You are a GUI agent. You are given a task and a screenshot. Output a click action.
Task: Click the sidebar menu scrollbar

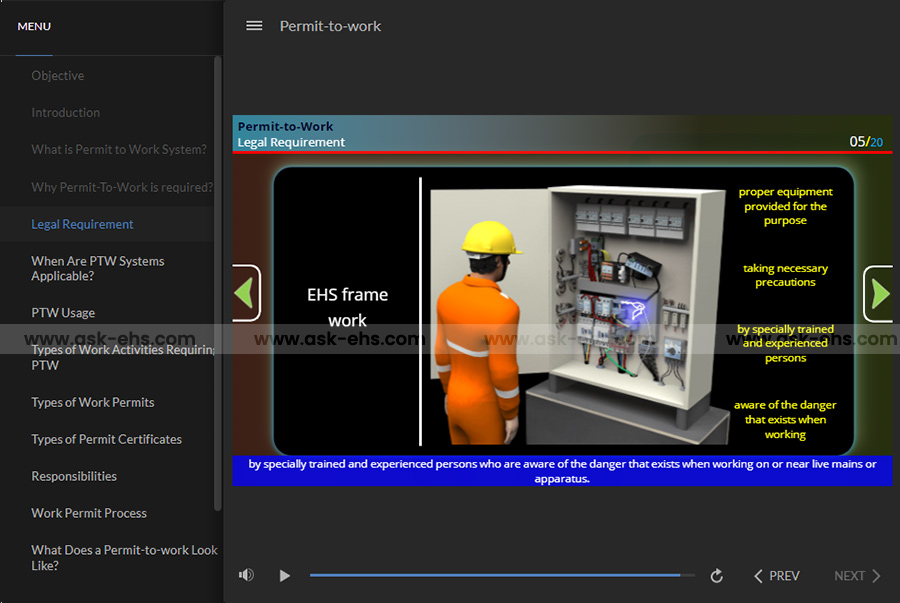(218, 280)
